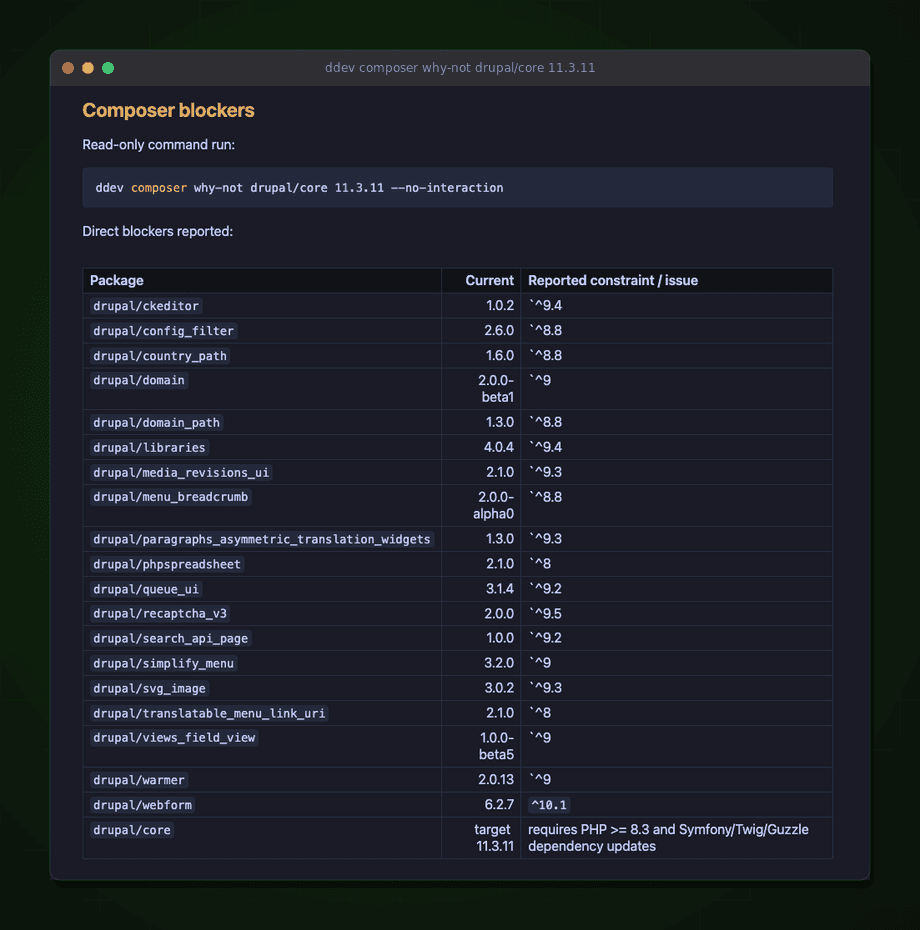
Task: Select the drupal/libraries package tag
Action: click(x=149, y=448)
